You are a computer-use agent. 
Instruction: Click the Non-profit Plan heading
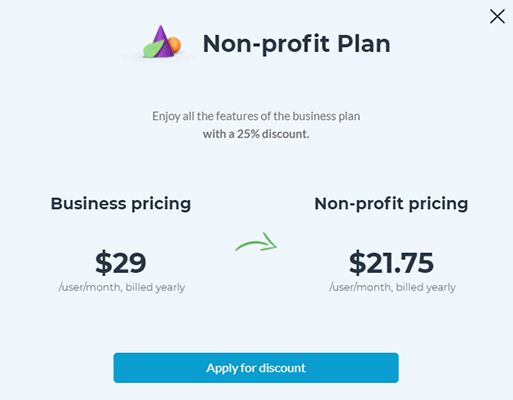click(x=296, y=44)
